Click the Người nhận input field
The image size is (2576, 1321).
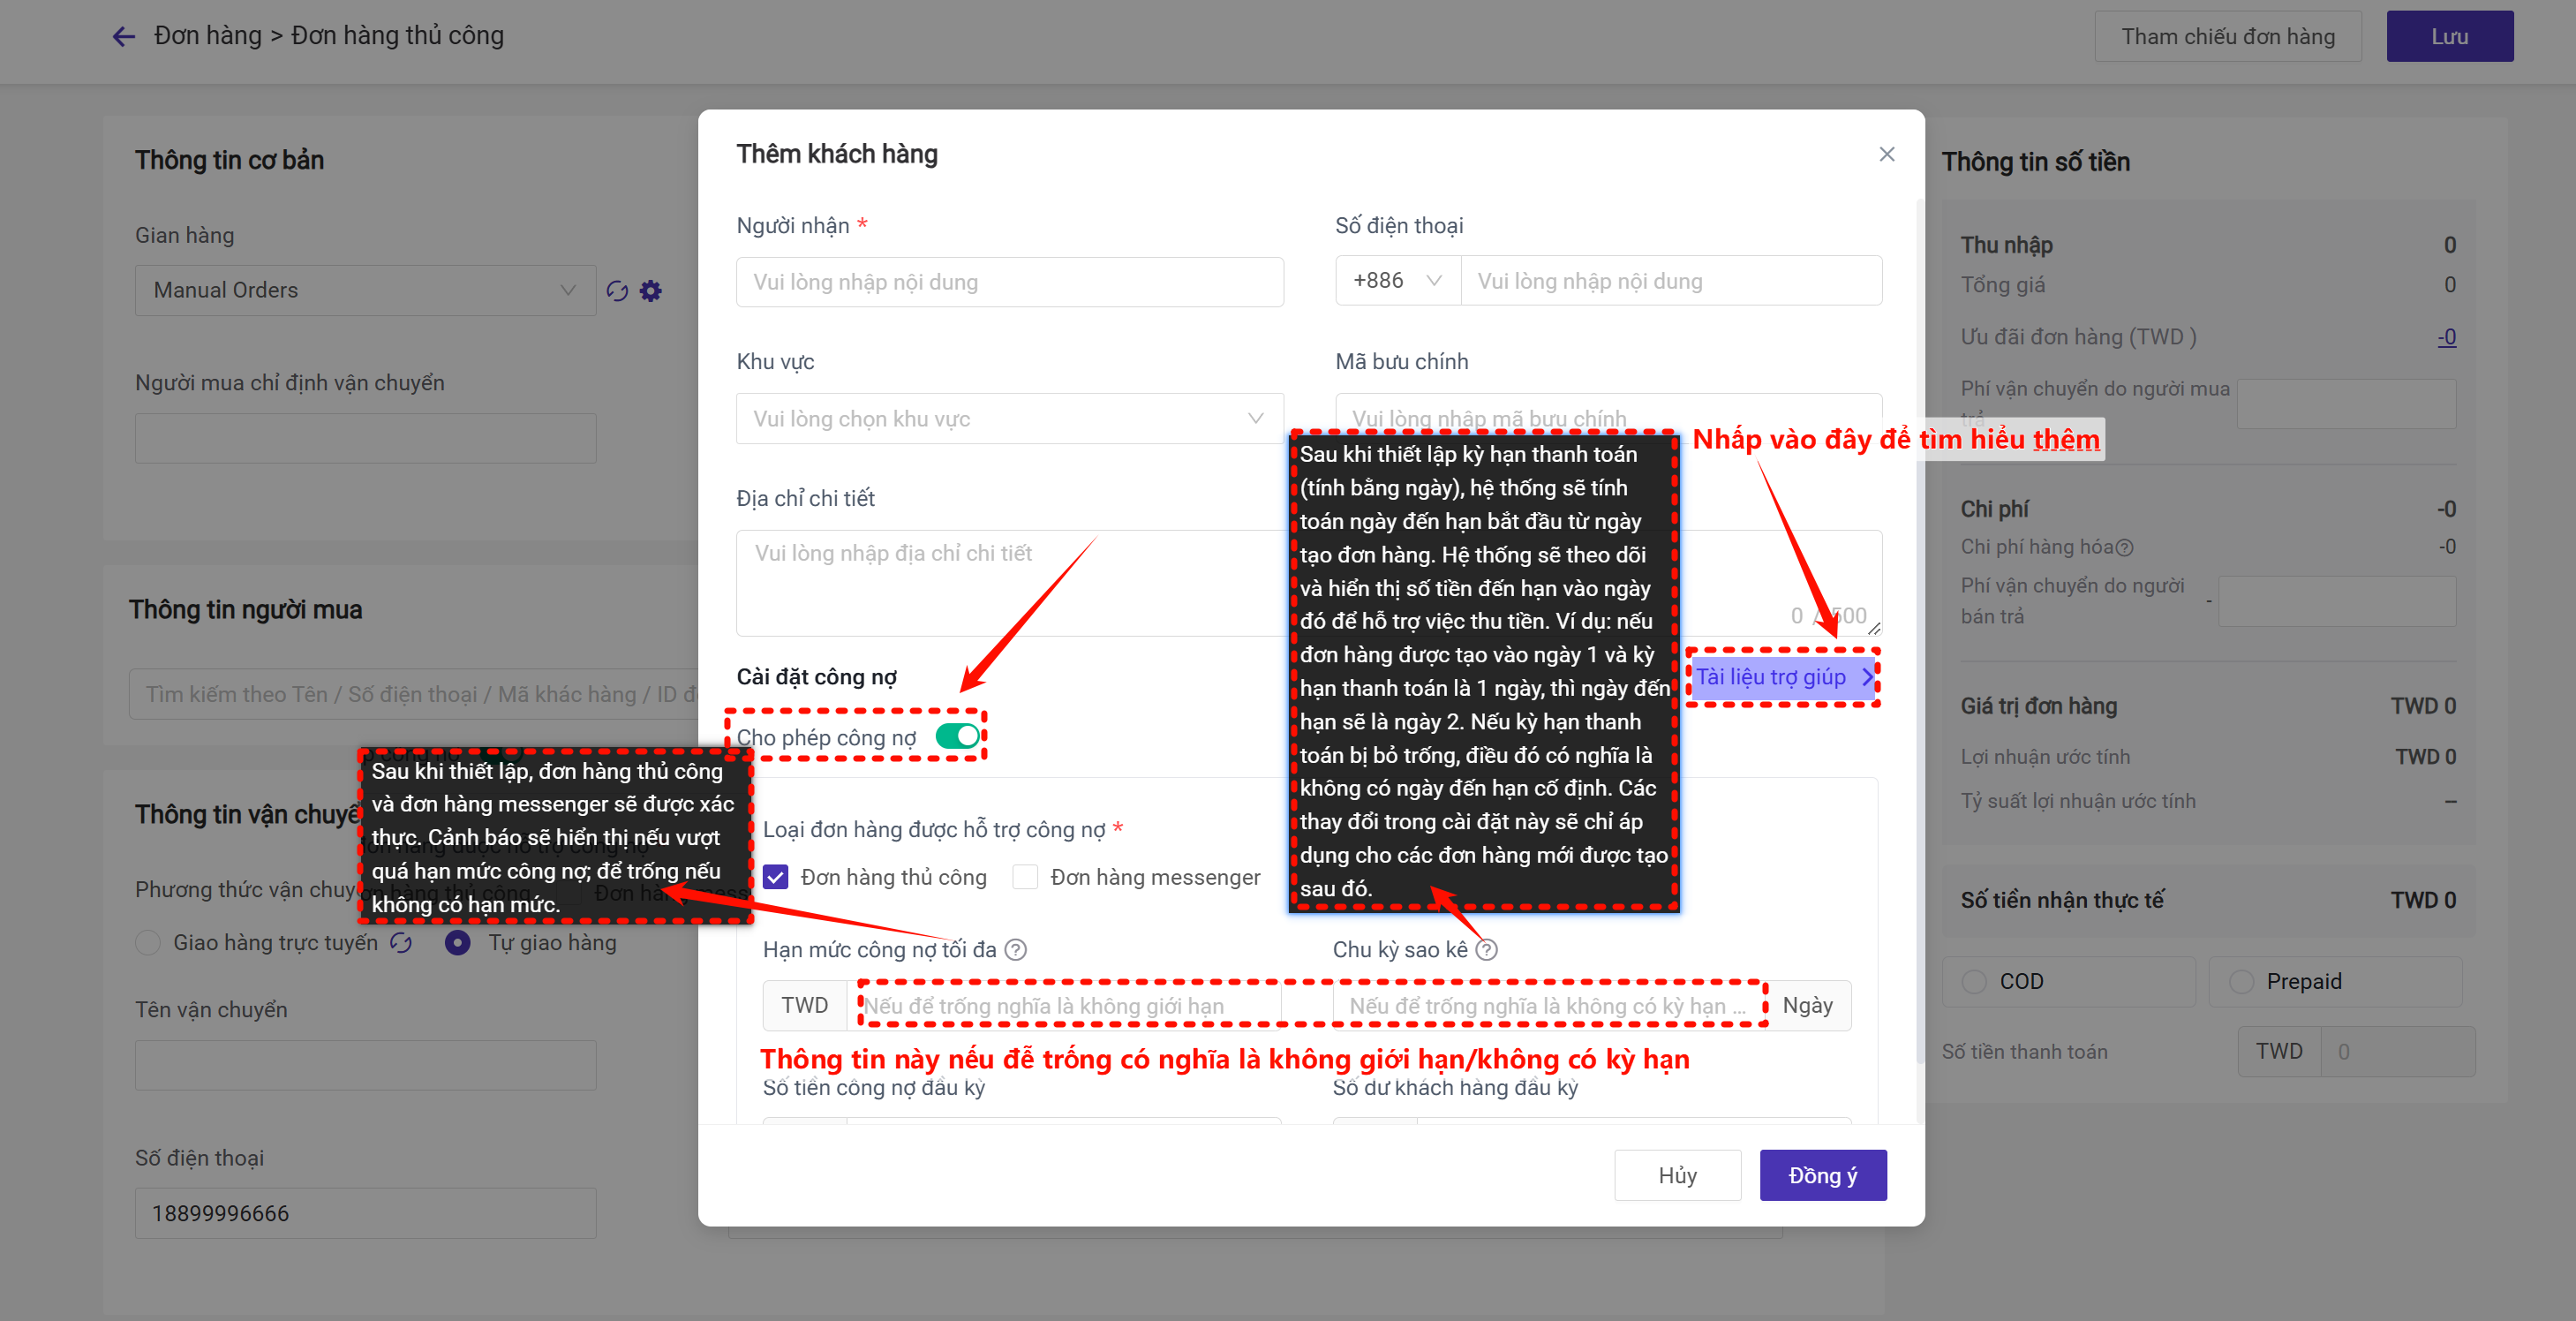[x=1009, y=282]
